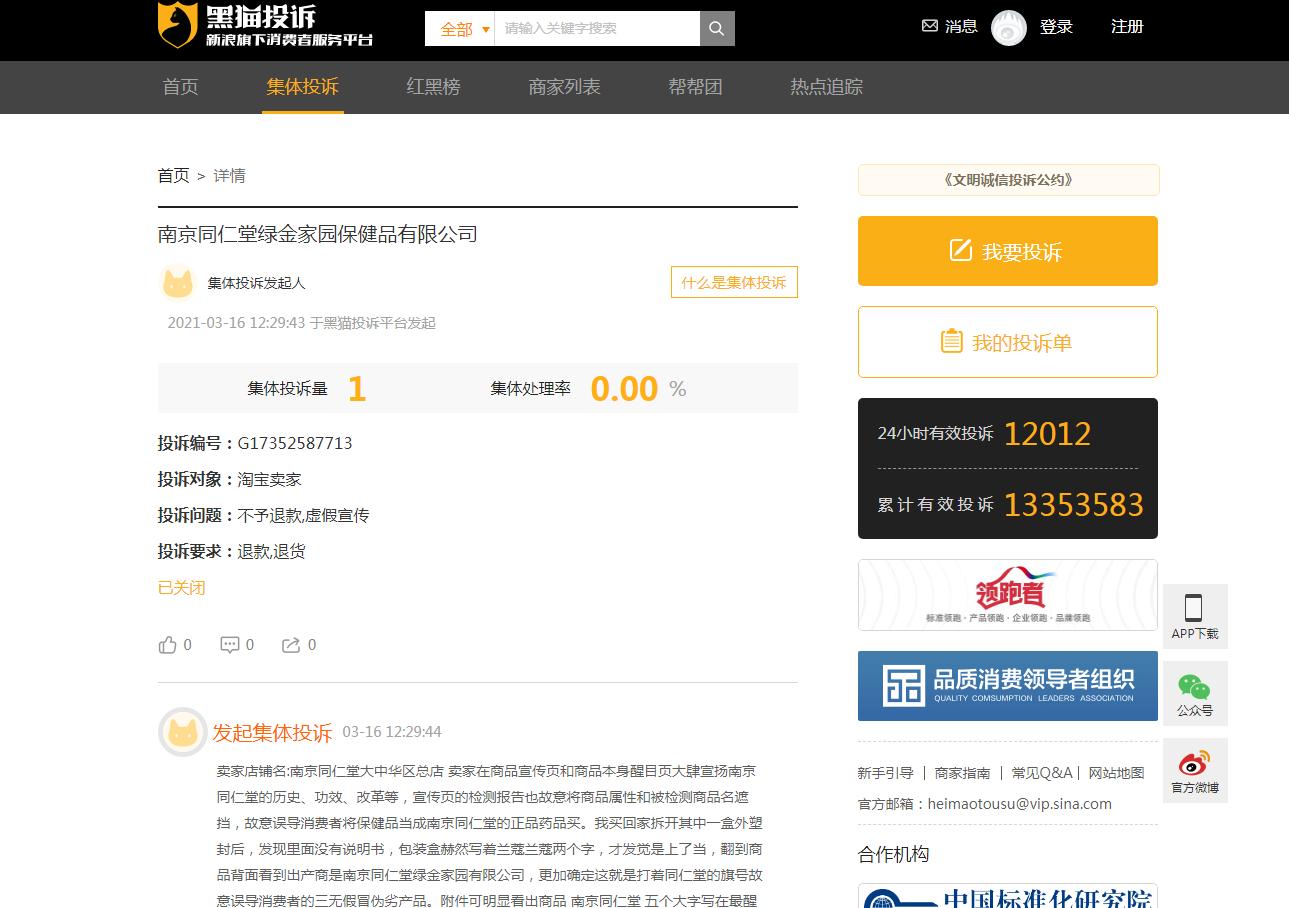Viewport: 1289px width, 908px height.
Task: Switch to the 热点追踪 tab
Action: (x=824, y=87)
